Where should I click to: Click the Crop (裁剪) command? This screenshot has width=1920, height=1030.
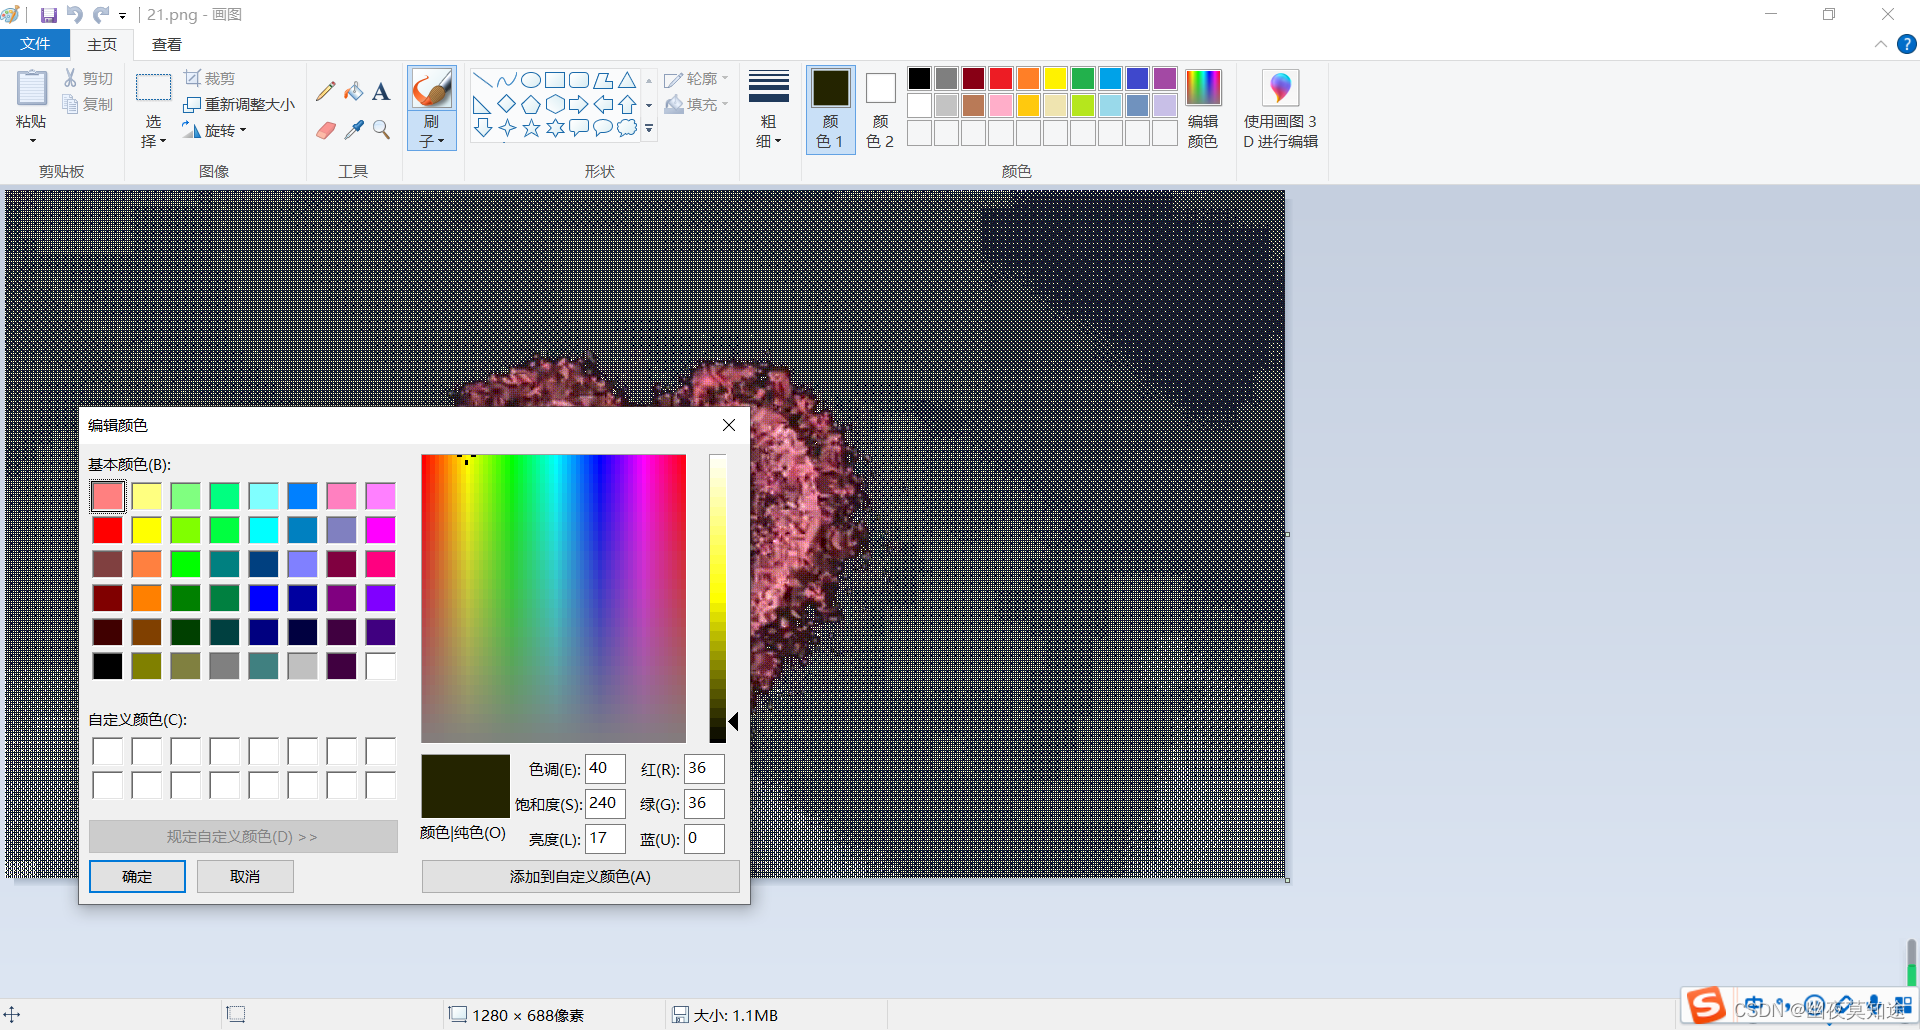tap(210, 78)
